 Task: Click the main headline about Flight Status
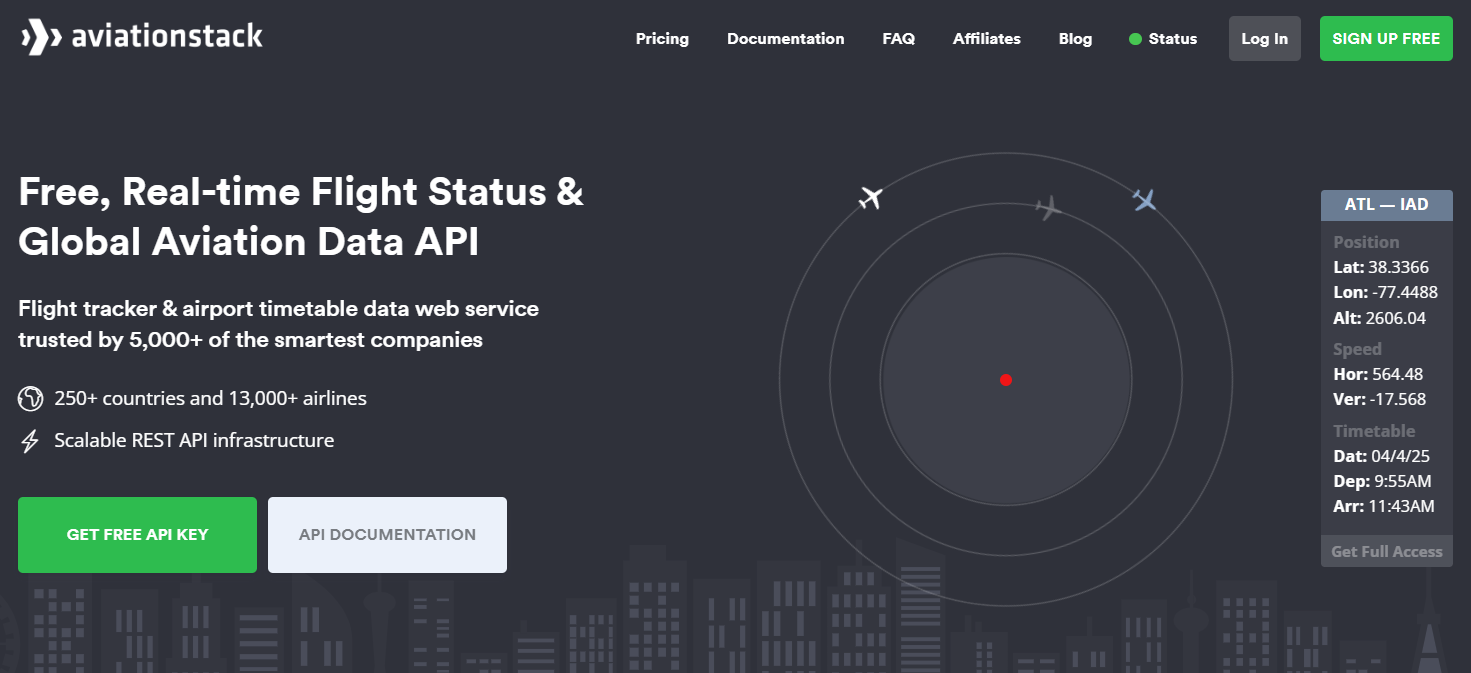point(301,217)
